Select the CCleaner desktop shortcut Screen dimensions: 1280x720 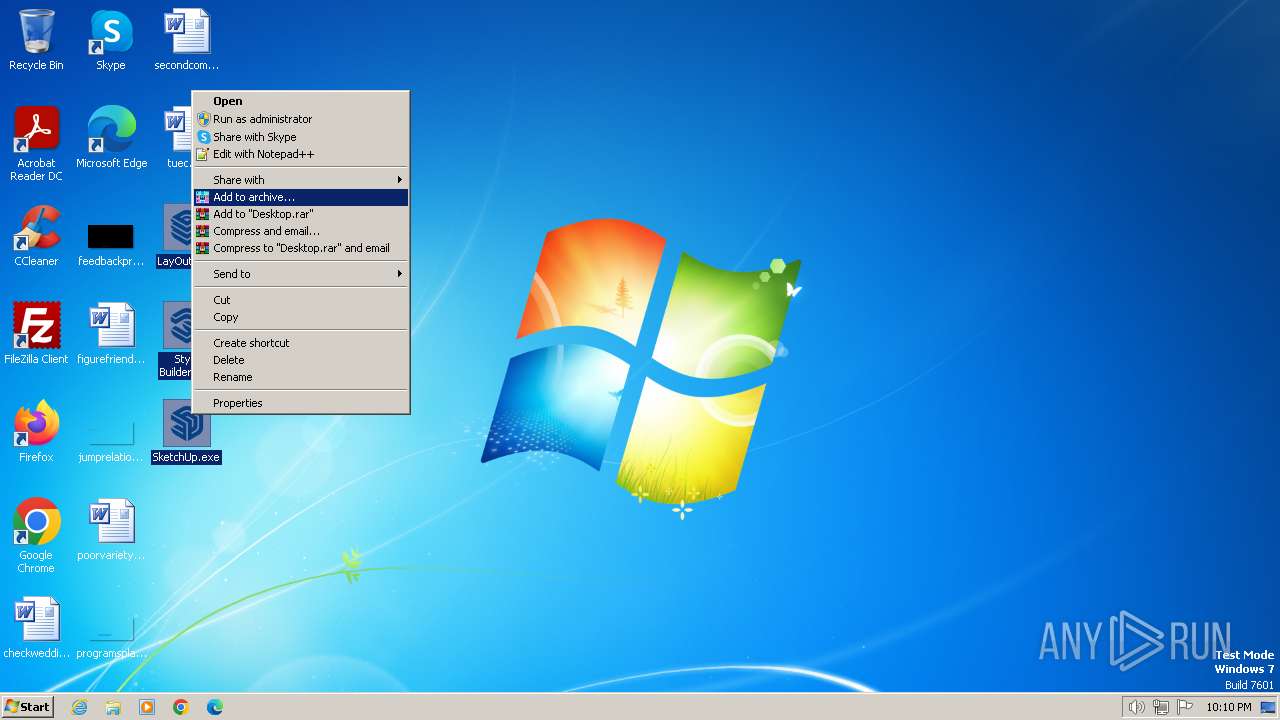(36, 236)
